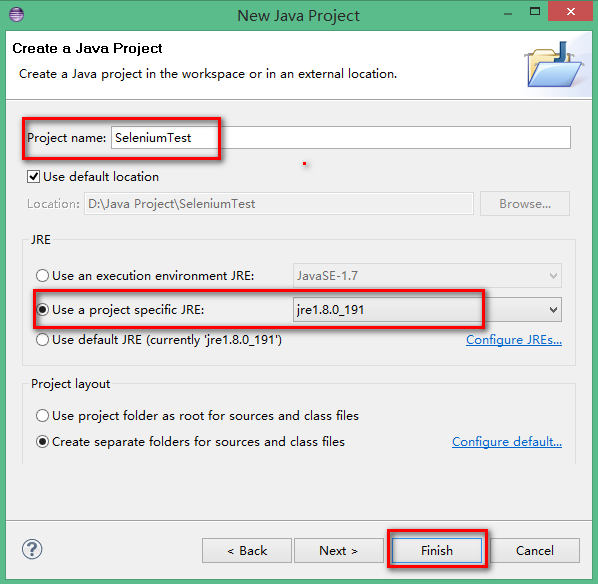Open the JavaSE-1.7 execution environment dropdown
Viewport: 598px width, 584px height.
tap(427, 275)
